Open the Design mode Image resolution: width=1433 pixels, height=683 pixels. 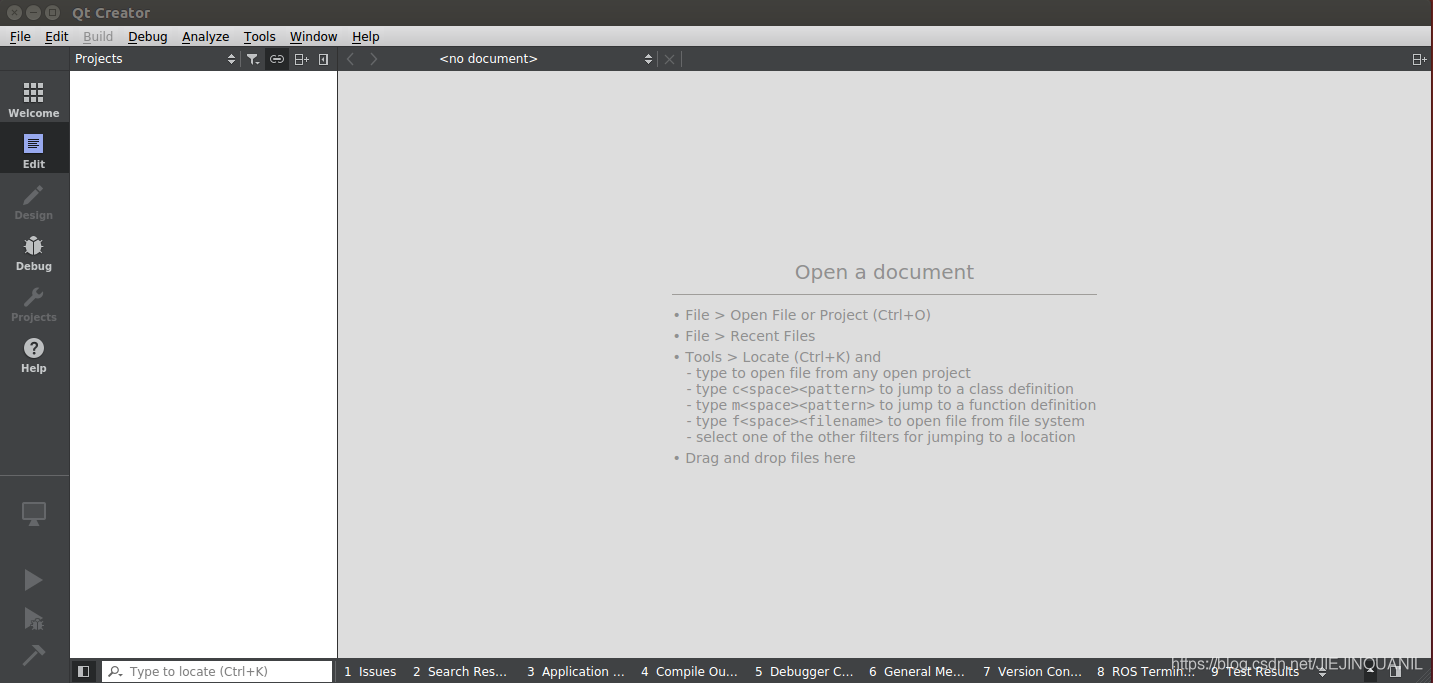34,200
